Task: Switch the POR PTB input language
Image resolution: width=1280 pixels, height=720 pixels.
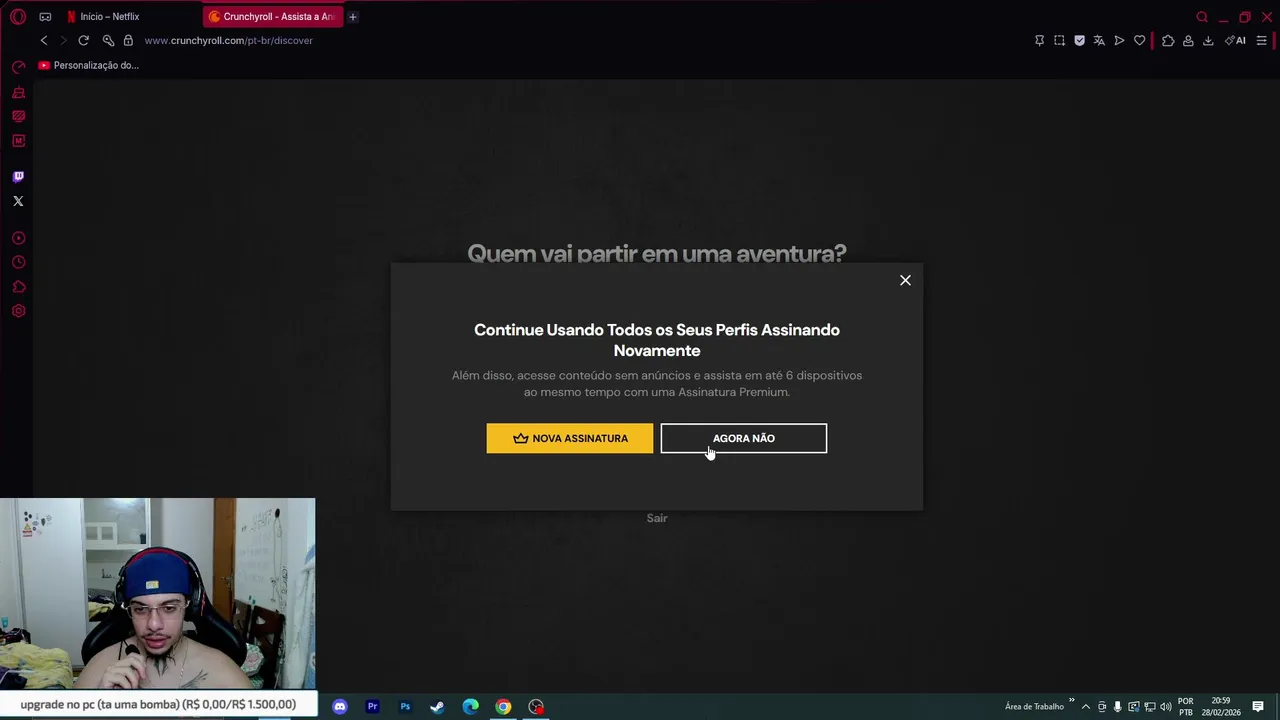Action: tap(1186, 706)
